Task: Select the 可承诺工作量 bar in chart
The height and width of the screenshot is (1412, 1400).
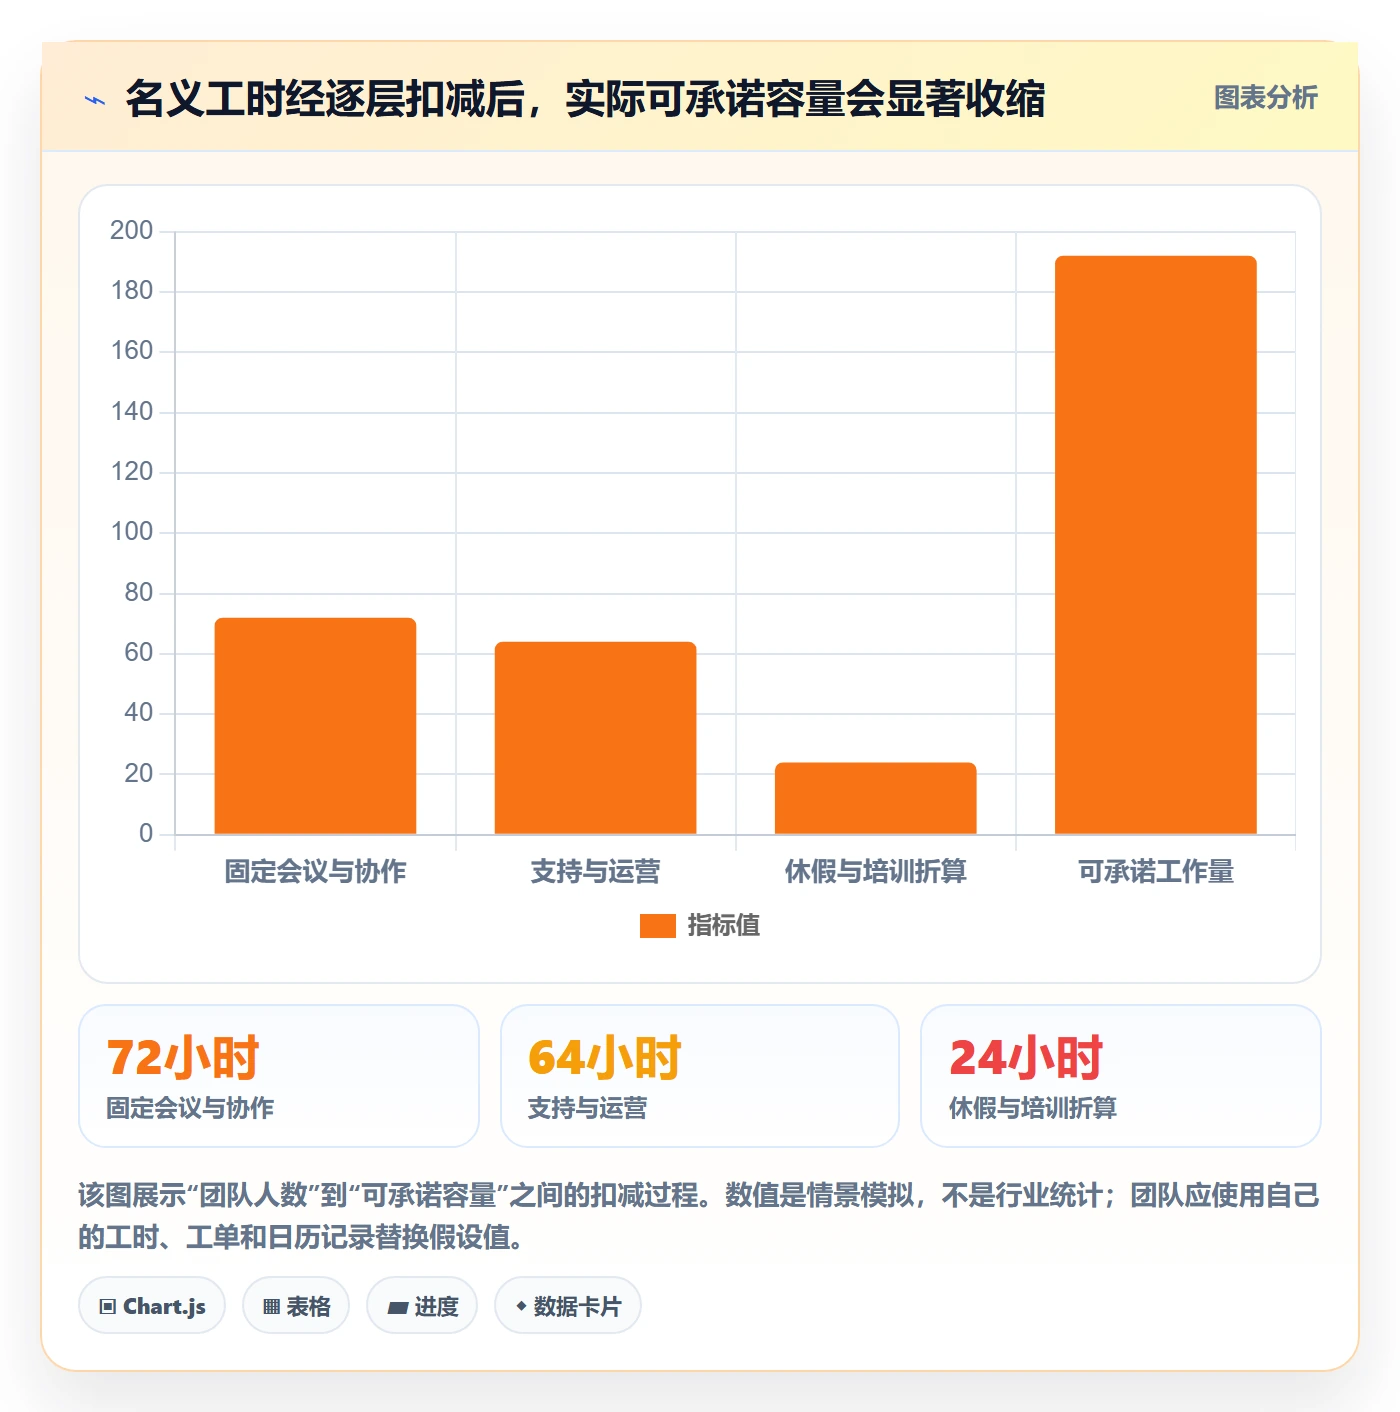Action: coord(1155,545)
